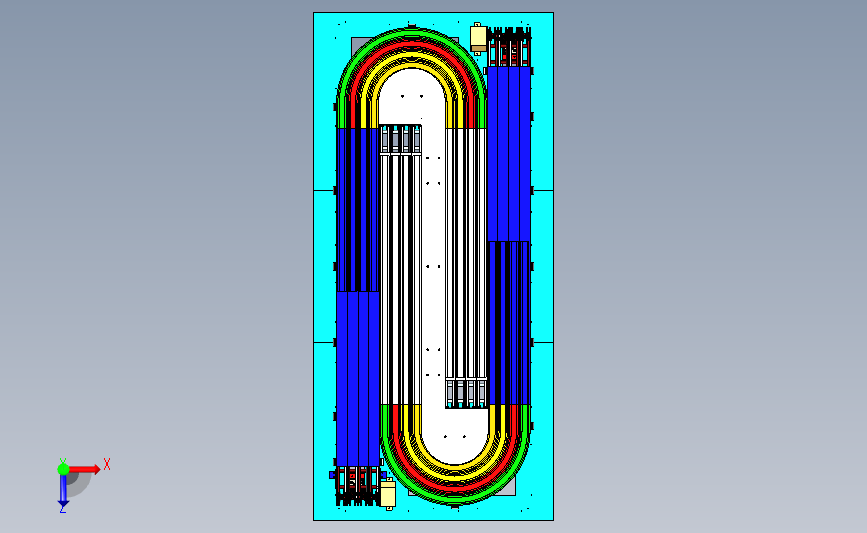Select the white oval center panel of conveyor
This screenshot has height=533, width=867.
pyautogui.click(x=434, y=265)
